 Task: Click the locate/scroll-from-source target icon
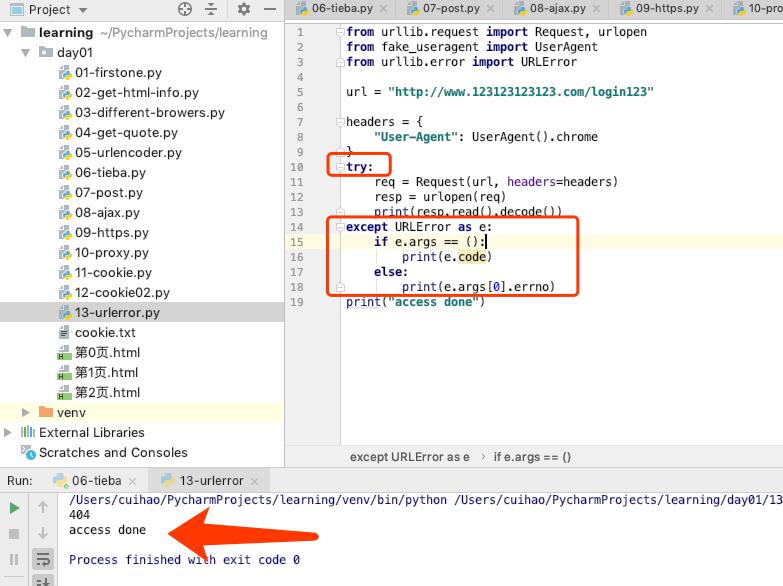[184, 9]
